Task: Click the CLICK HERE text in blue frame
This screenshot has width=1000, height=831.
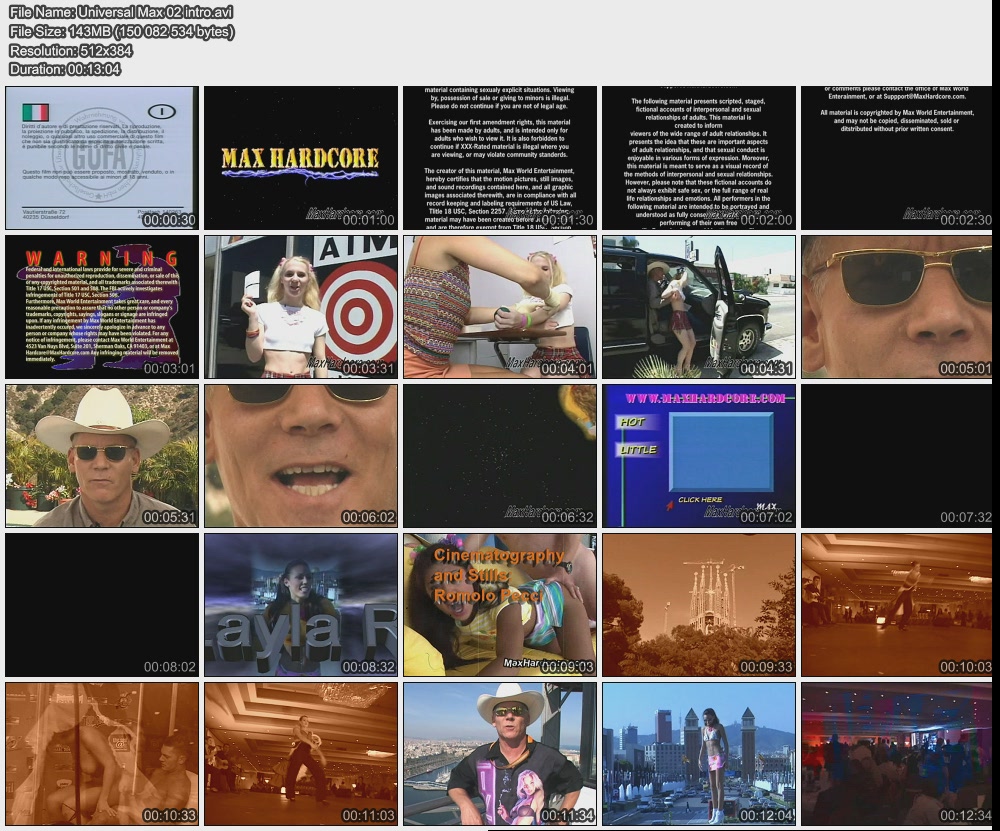Action: [x=699, y=499]
